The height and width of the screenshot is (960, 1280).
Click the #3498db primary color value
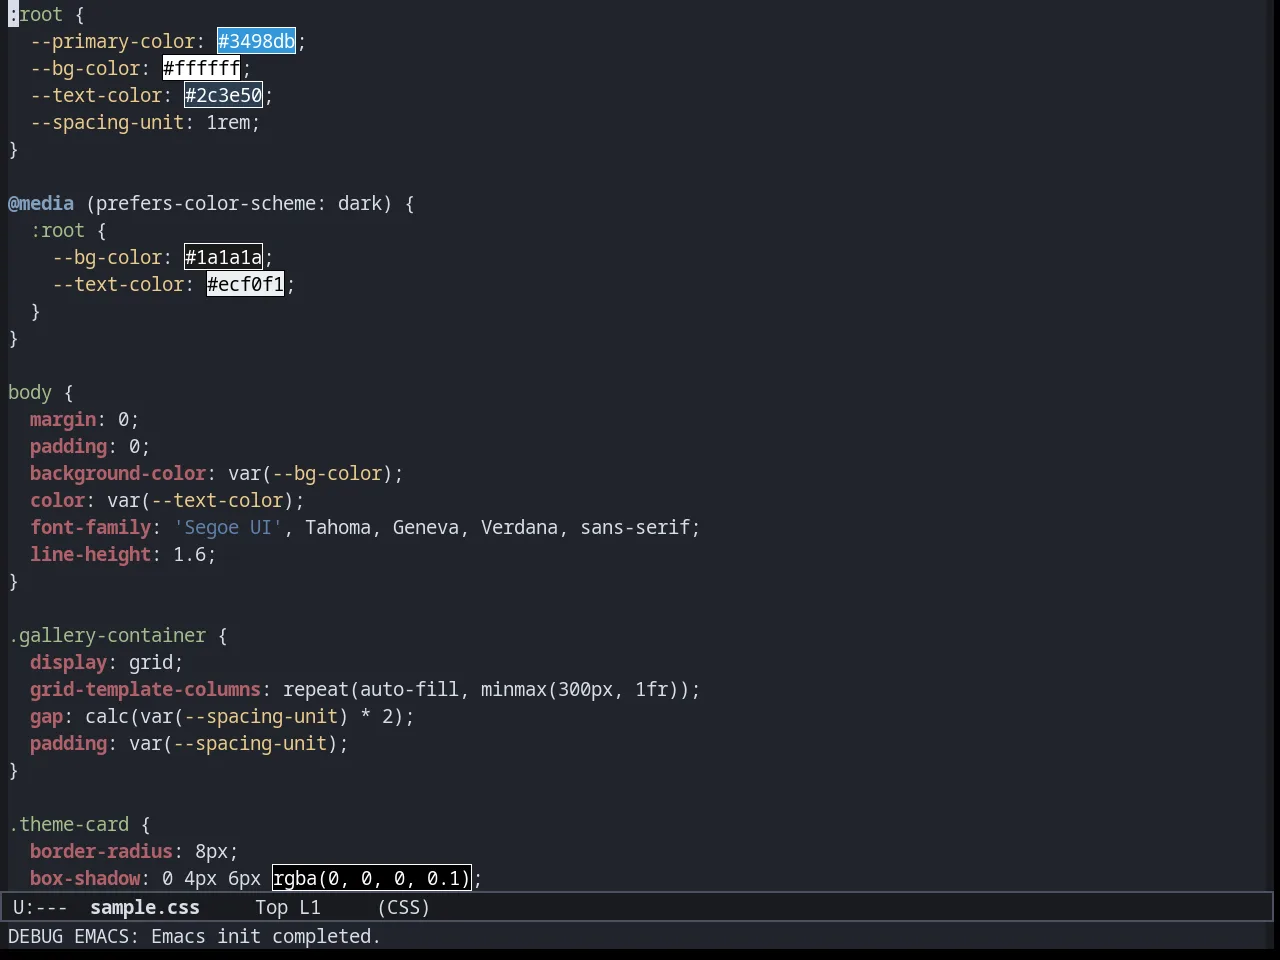(x=256, y=41)
